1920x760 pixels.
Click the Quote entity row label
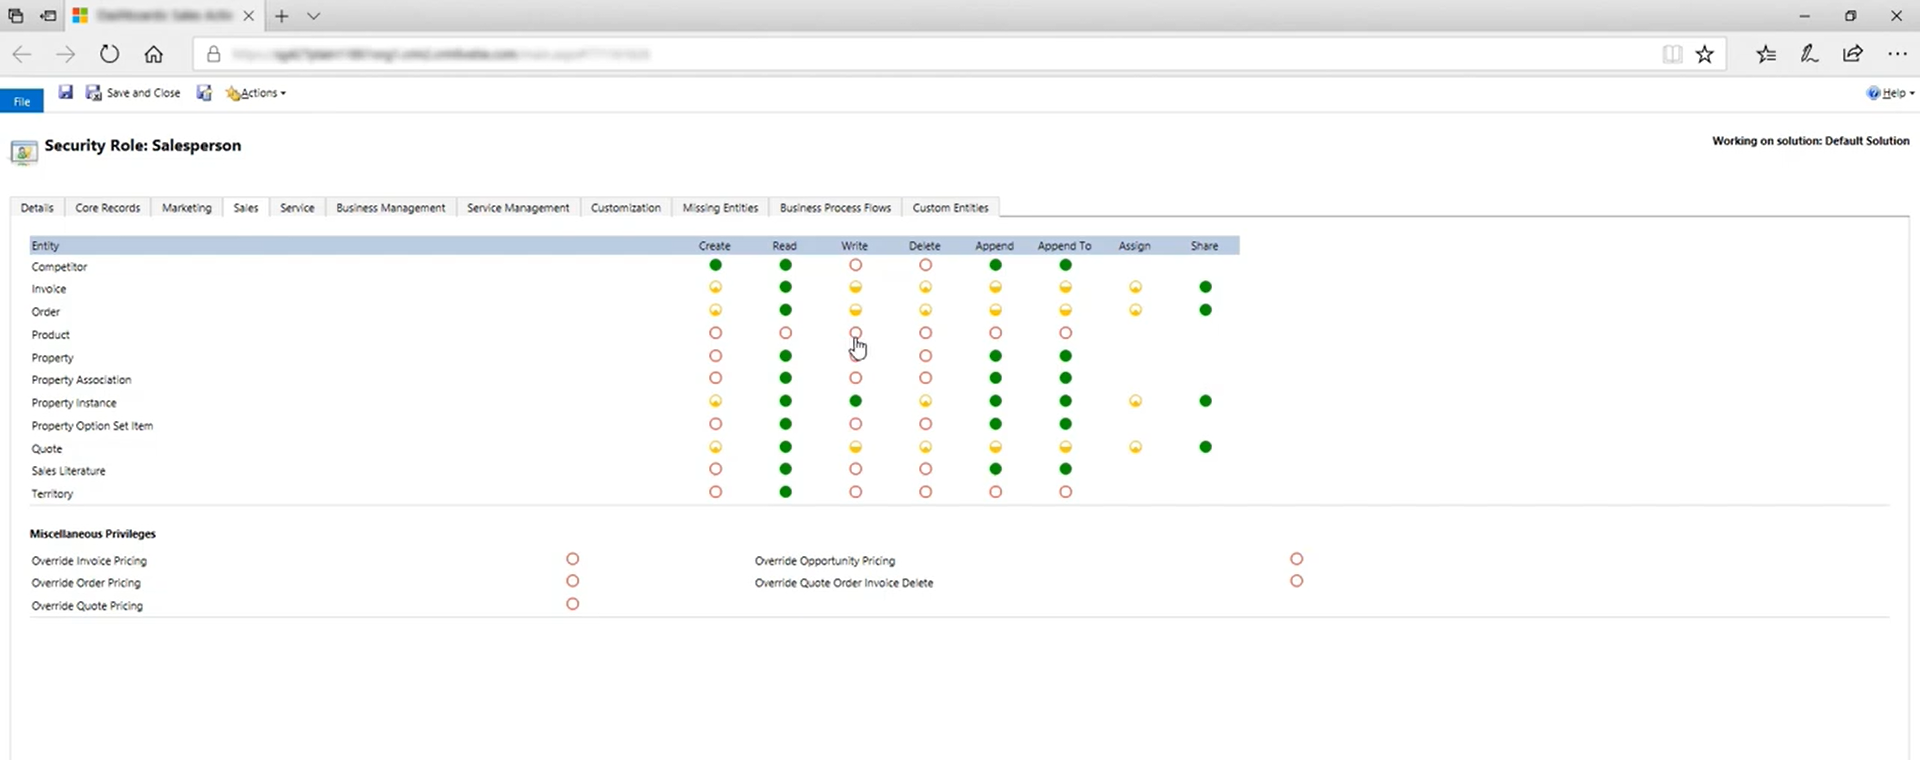pyautogui.click(x=47, y=449)
